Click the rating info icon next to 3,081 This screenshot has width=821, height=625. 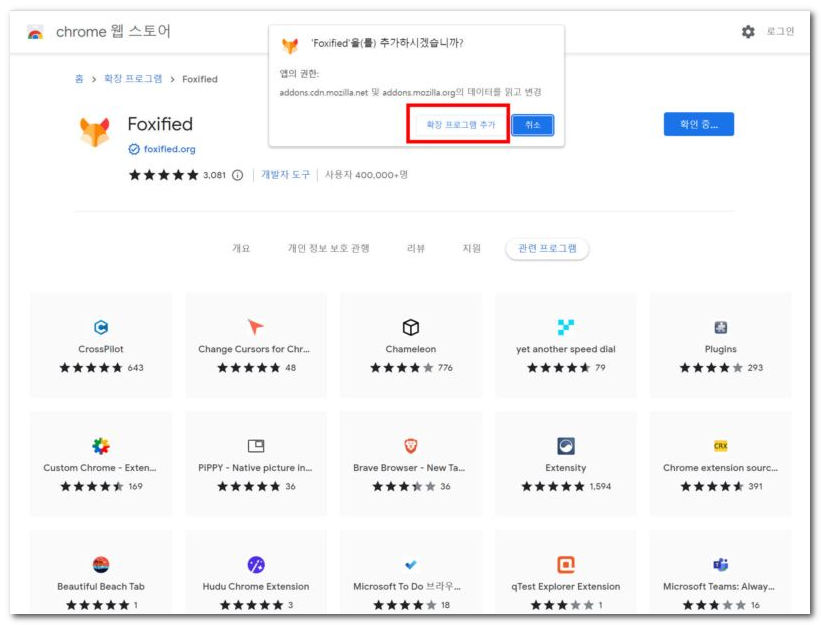coord(237,175)
